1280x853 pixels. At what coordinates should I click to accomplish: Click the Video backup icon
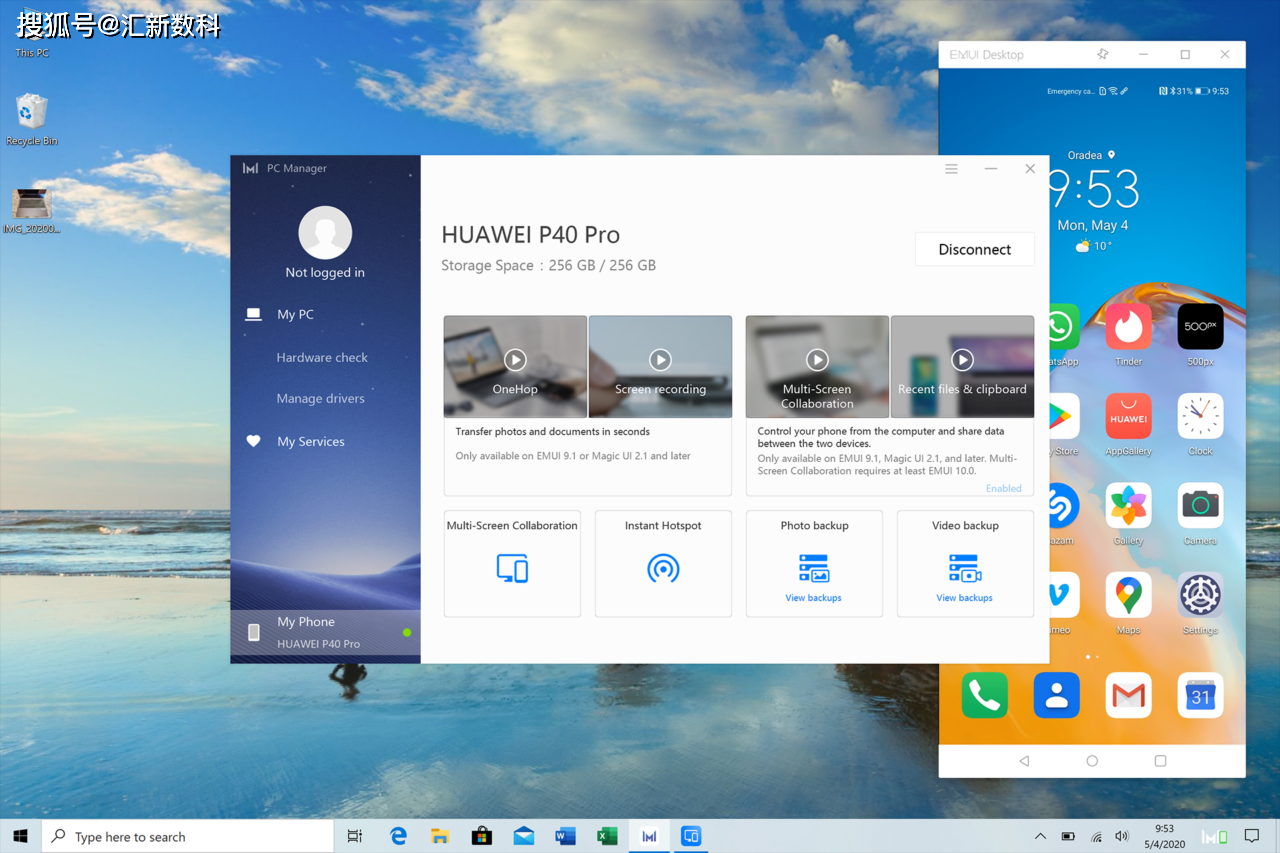965,568
